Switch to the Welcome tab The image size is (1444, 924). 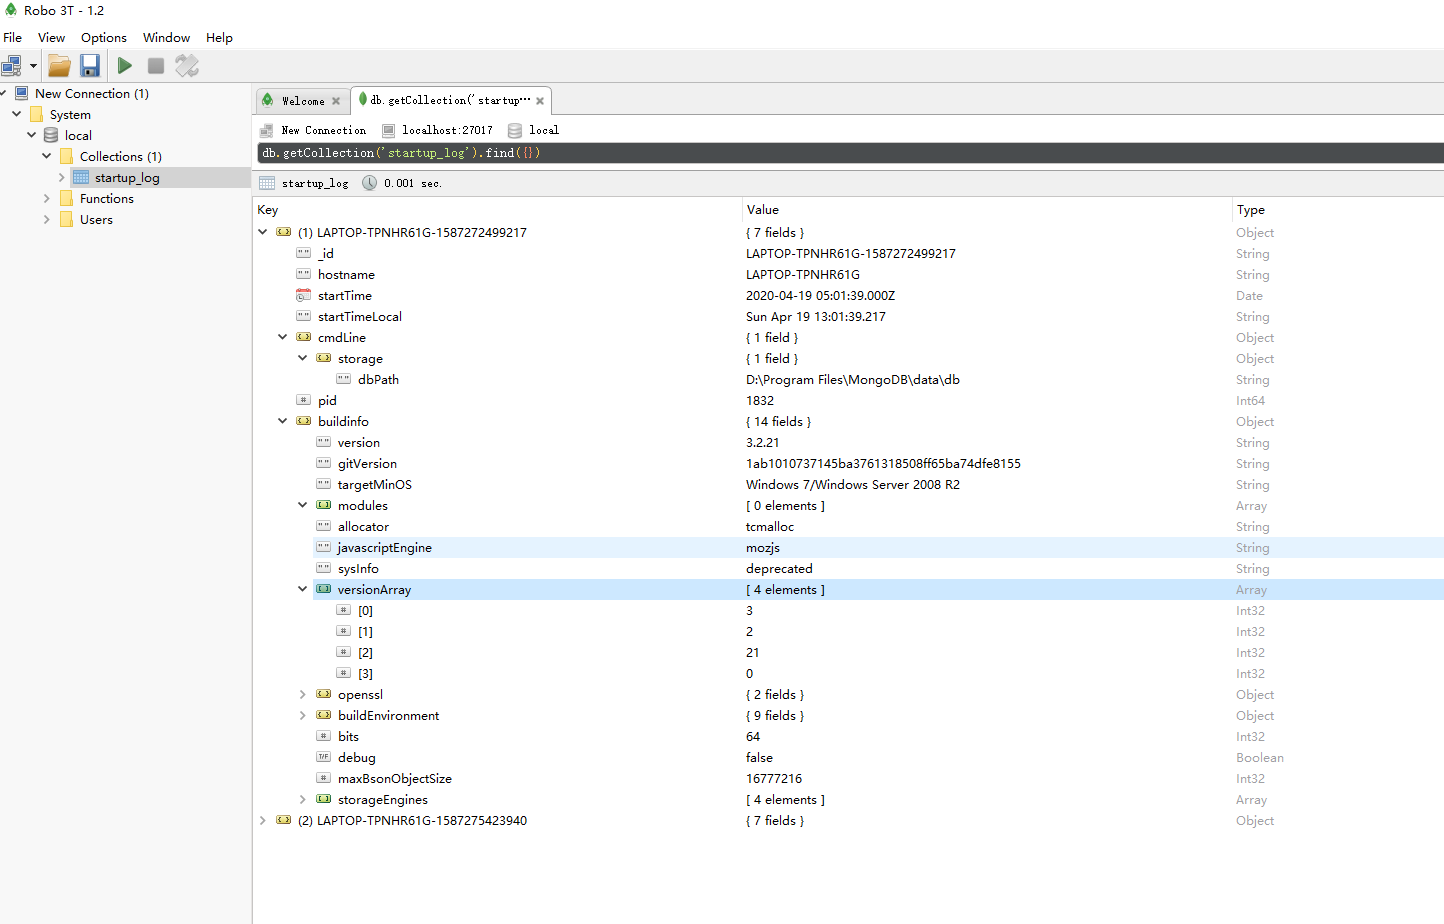click(x=303, y=101)
